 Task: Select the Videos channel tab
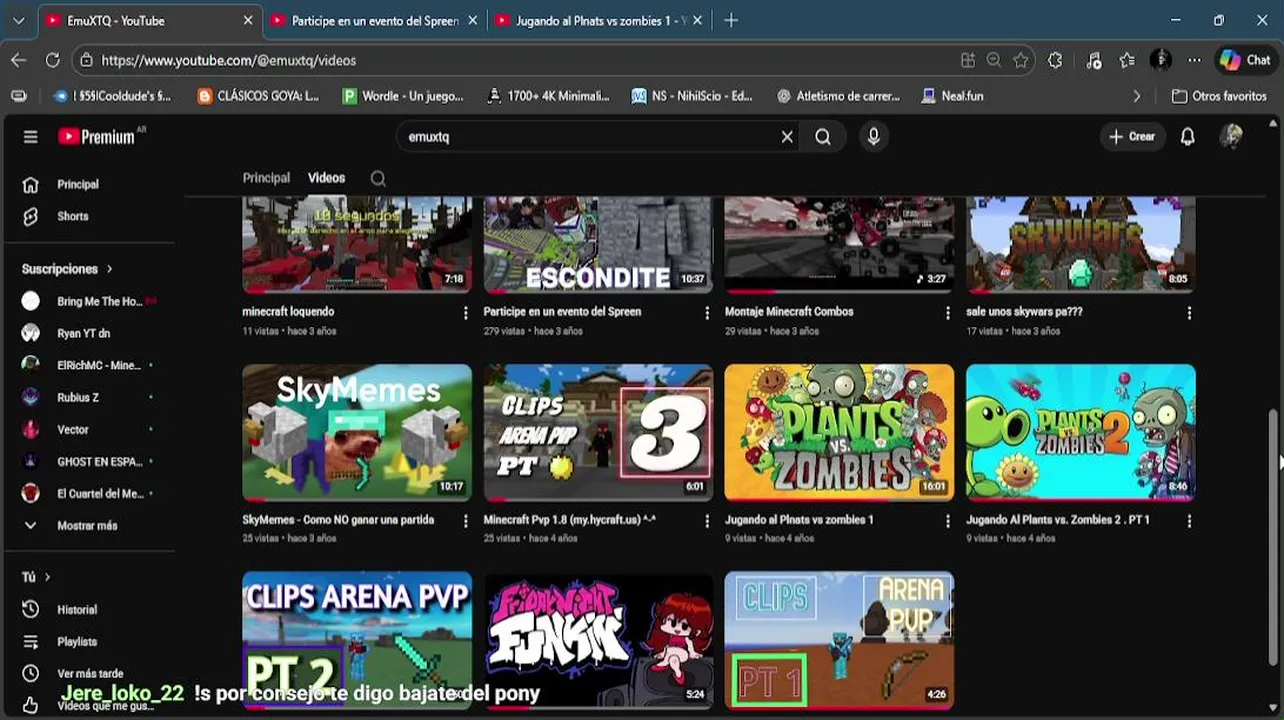(x=326, y=178)
